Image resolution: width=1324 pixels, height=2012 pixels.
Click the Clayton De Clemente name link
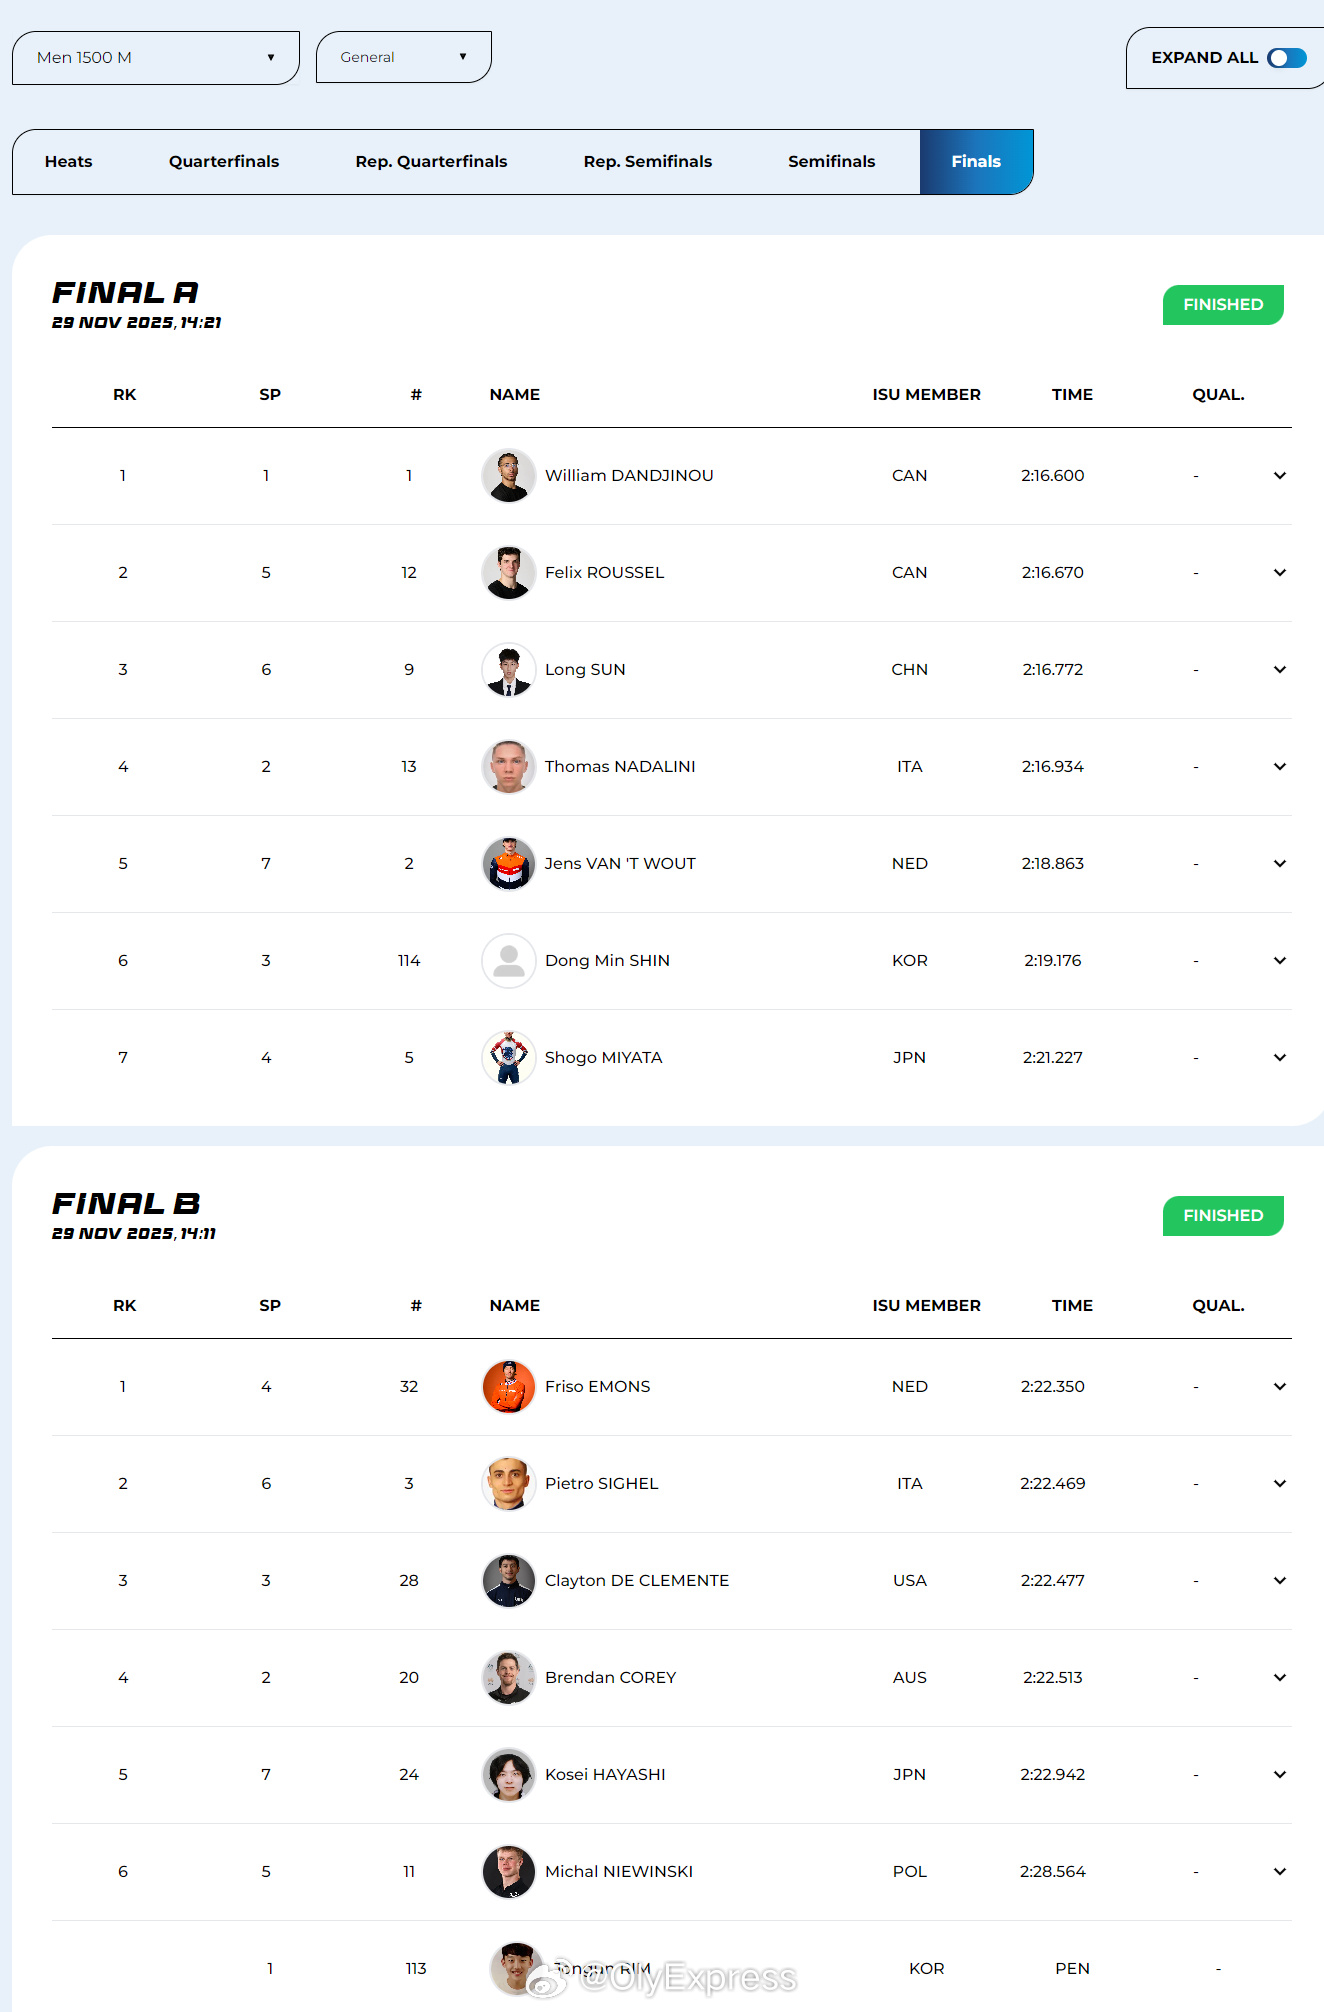click(x=636, y=1581)
